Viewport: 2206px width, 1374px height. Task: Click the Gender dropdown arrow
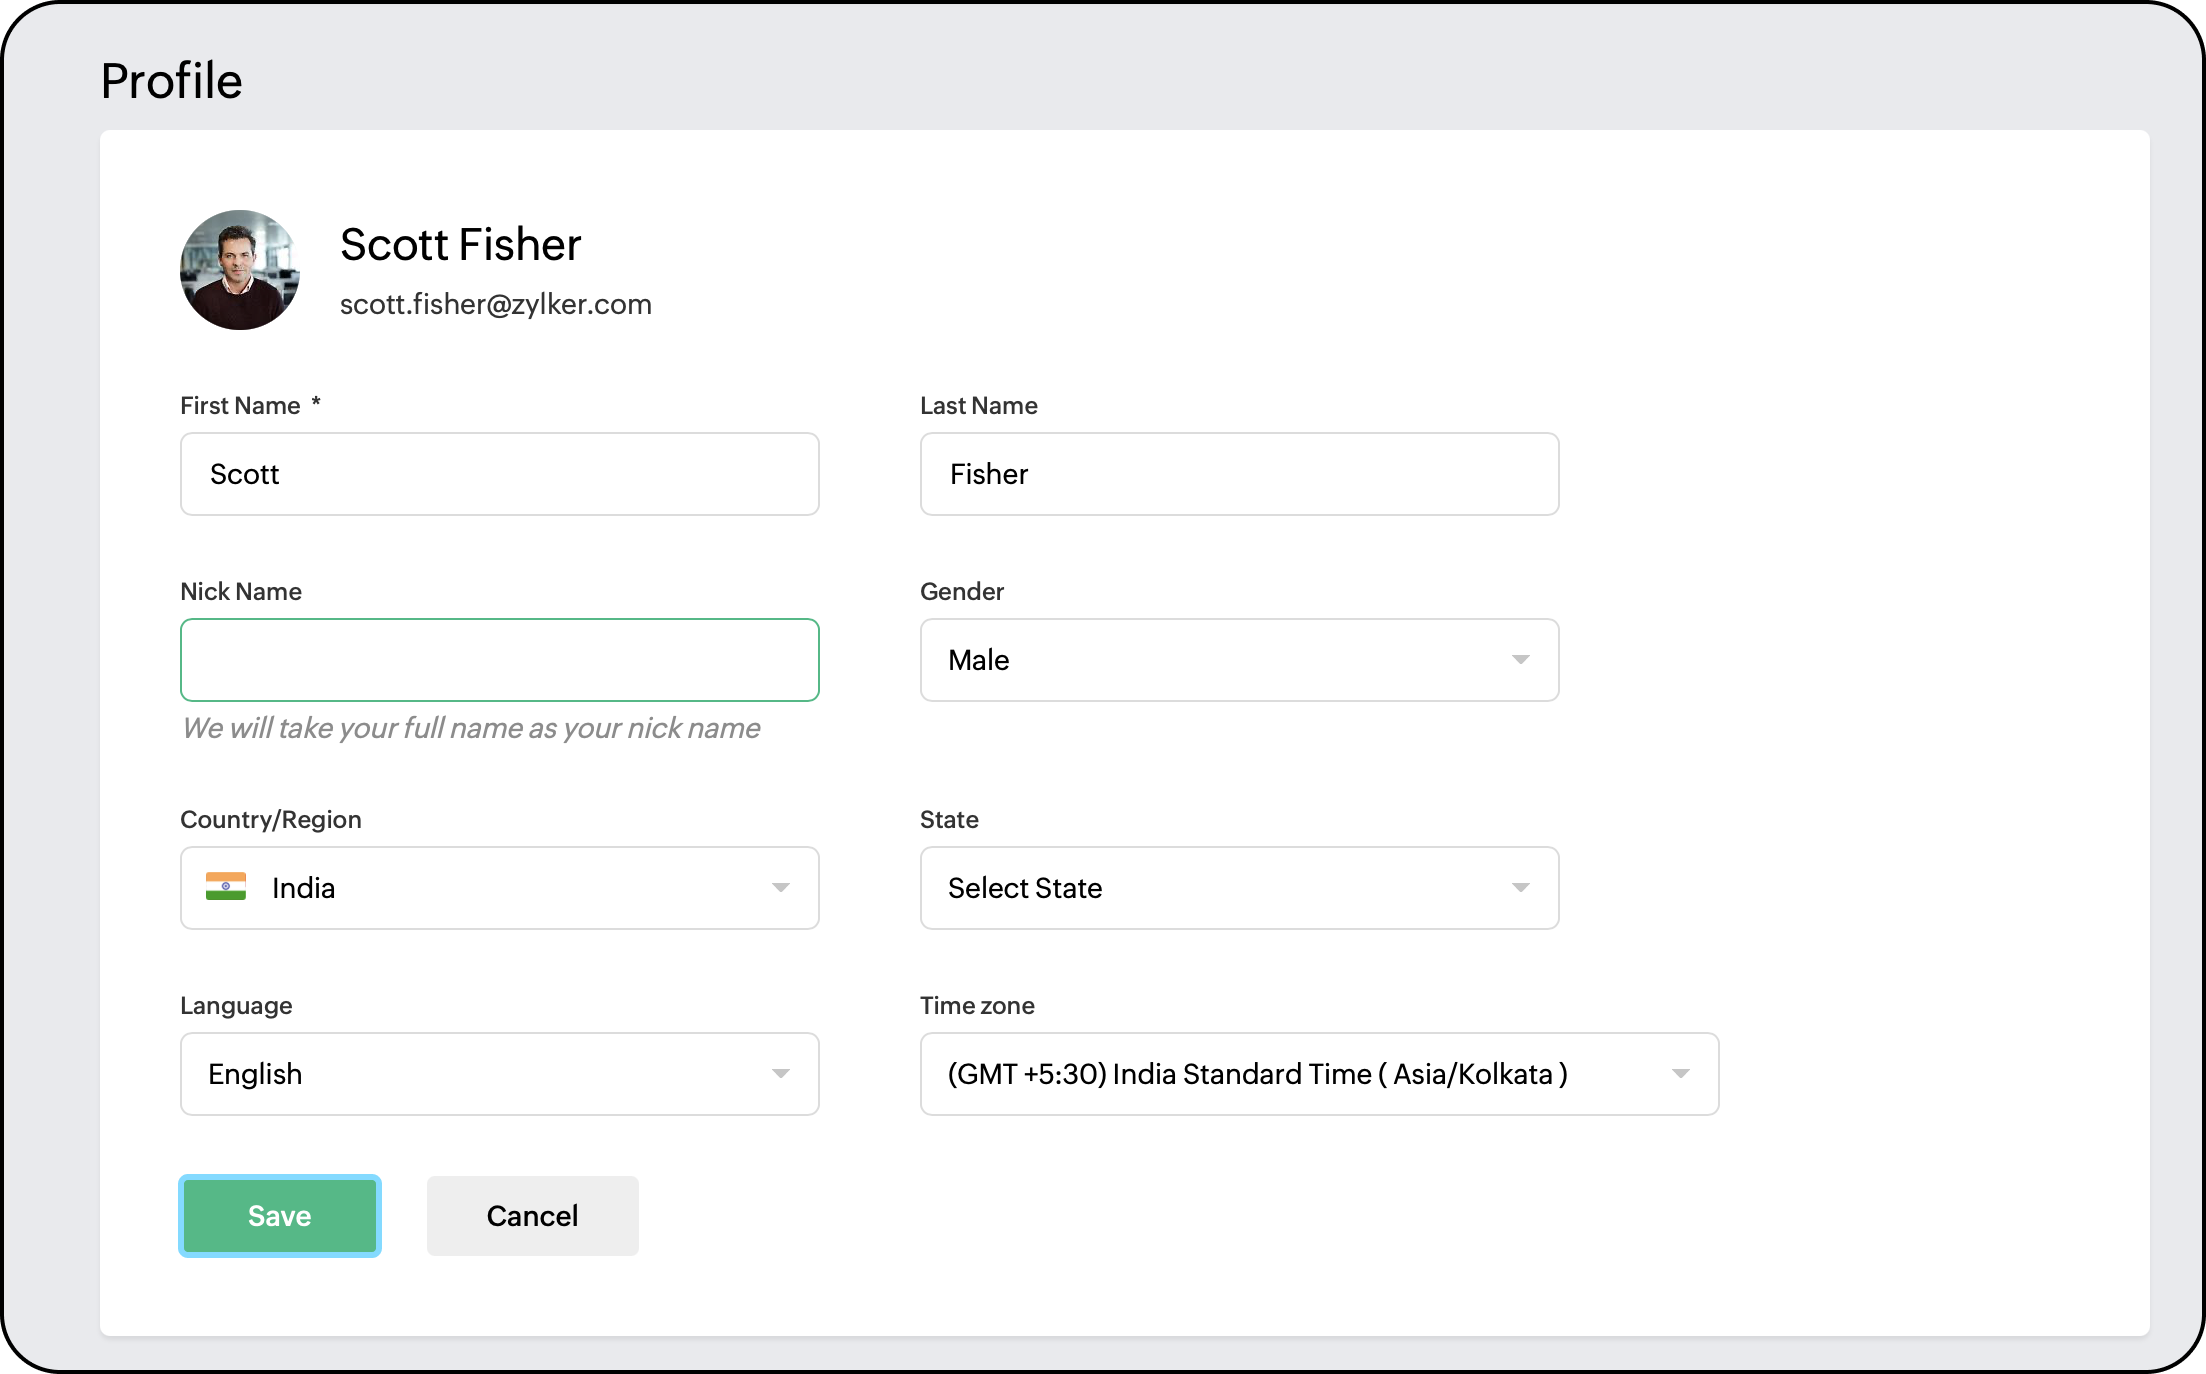point(1520,660)
